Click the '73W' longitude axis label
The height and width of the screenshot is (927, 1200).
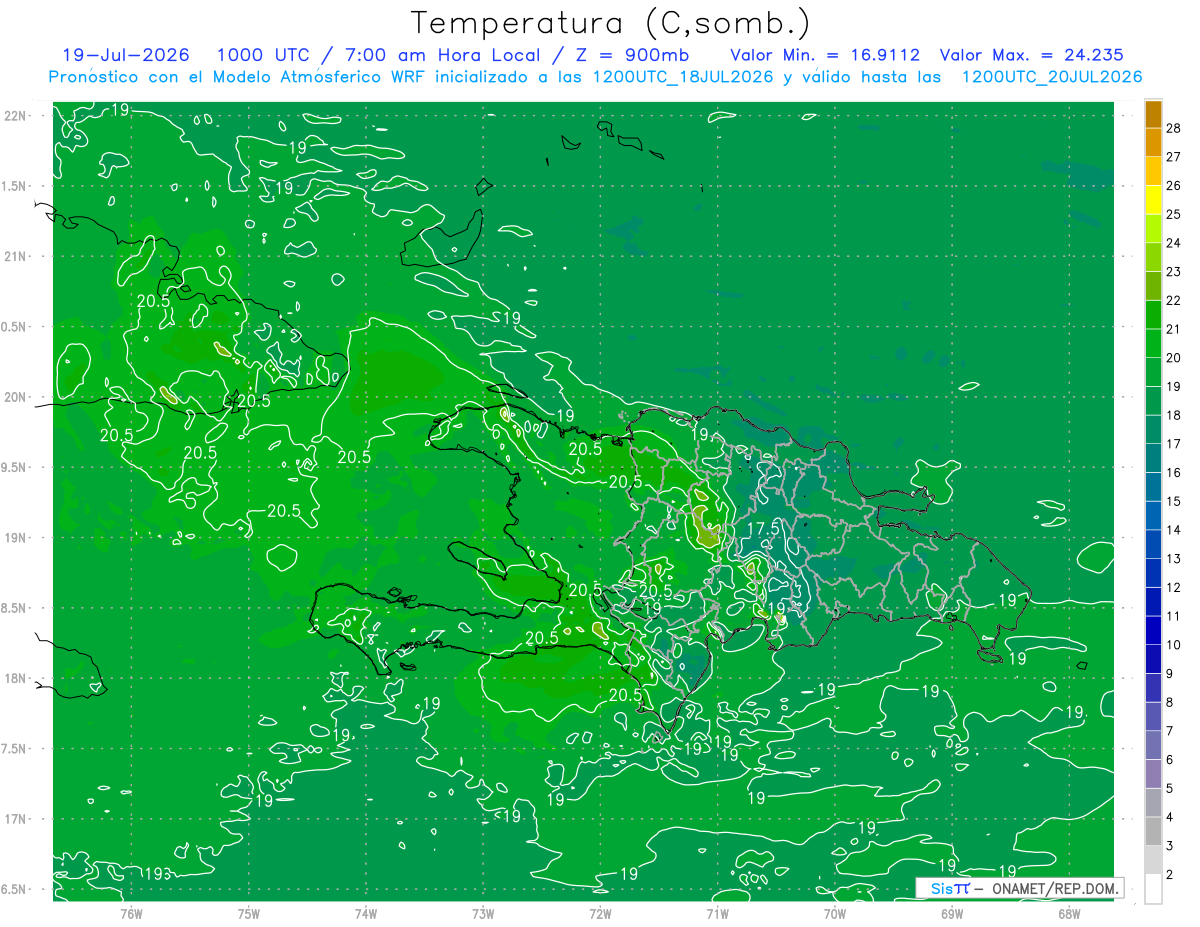pyautogui.click(x=483, y=913)
